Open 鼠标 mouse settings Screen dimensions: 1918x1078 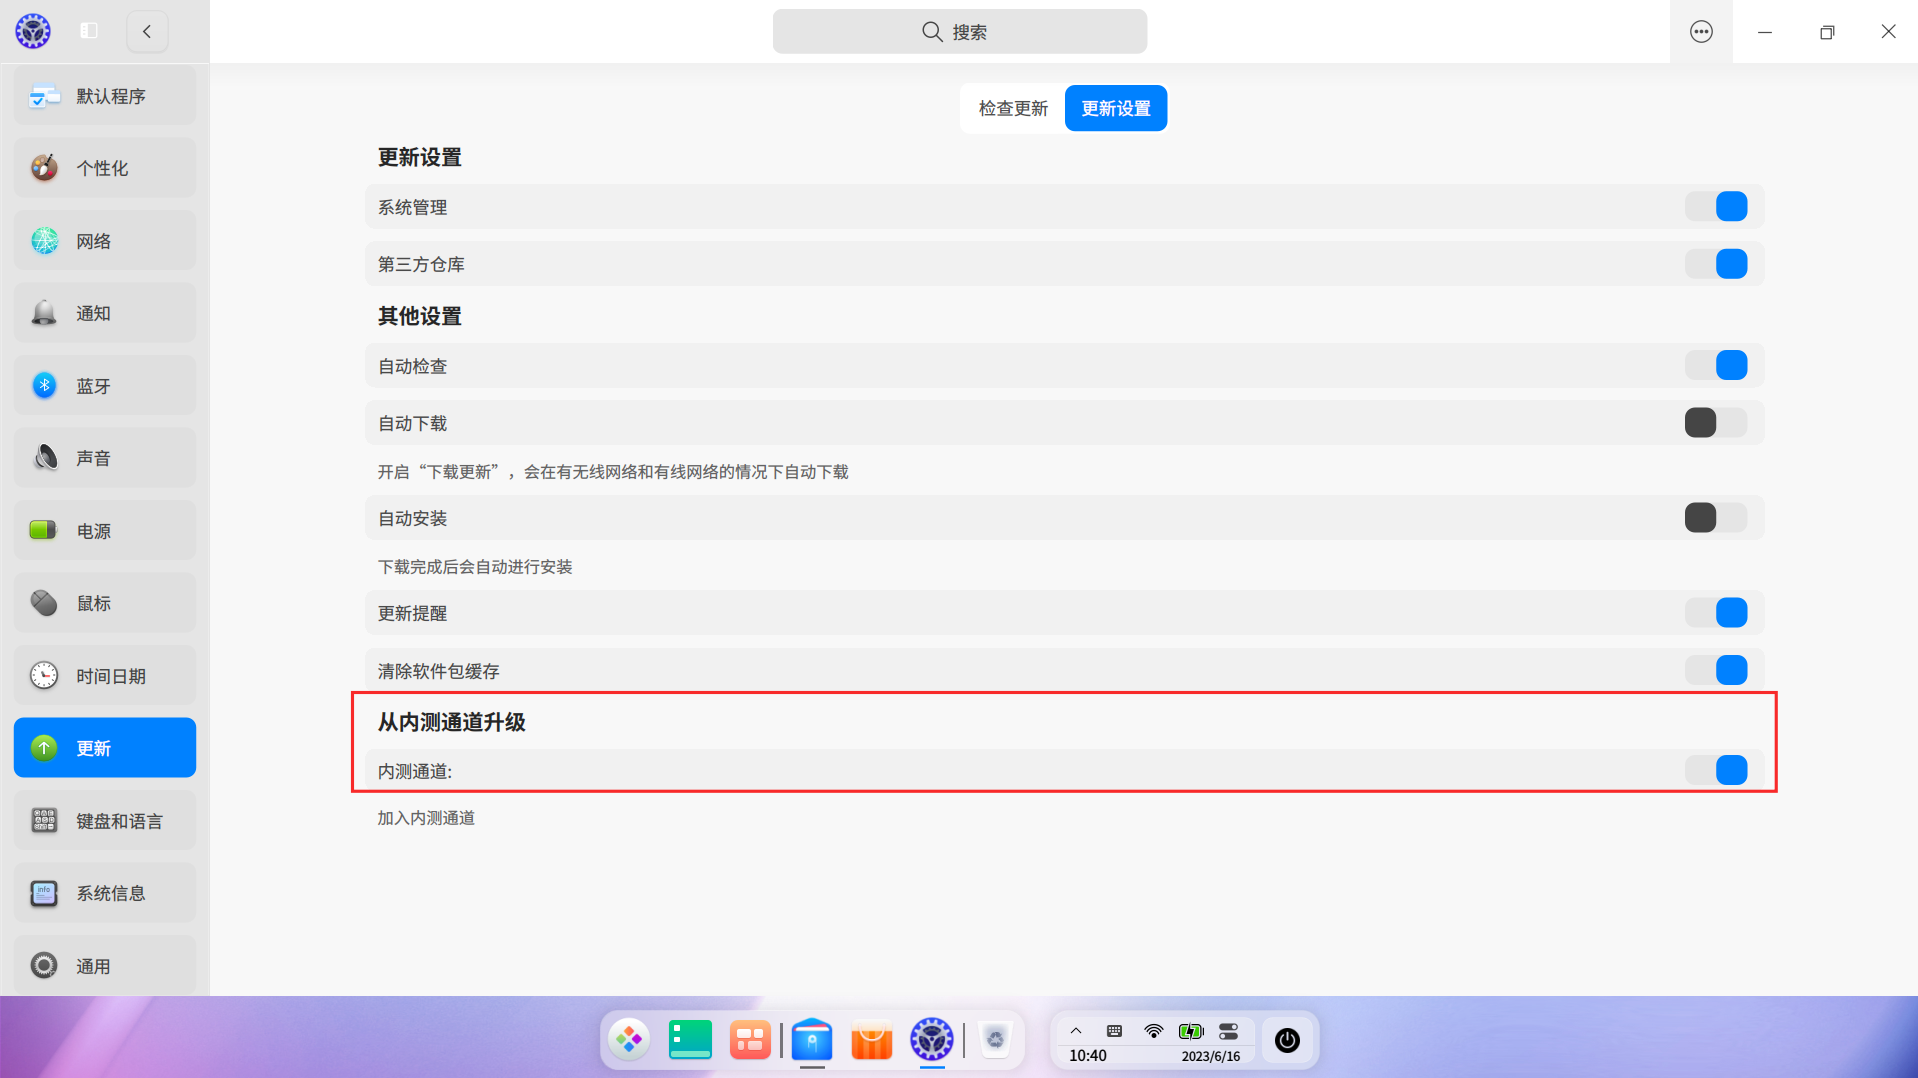(x=104, y=602)
